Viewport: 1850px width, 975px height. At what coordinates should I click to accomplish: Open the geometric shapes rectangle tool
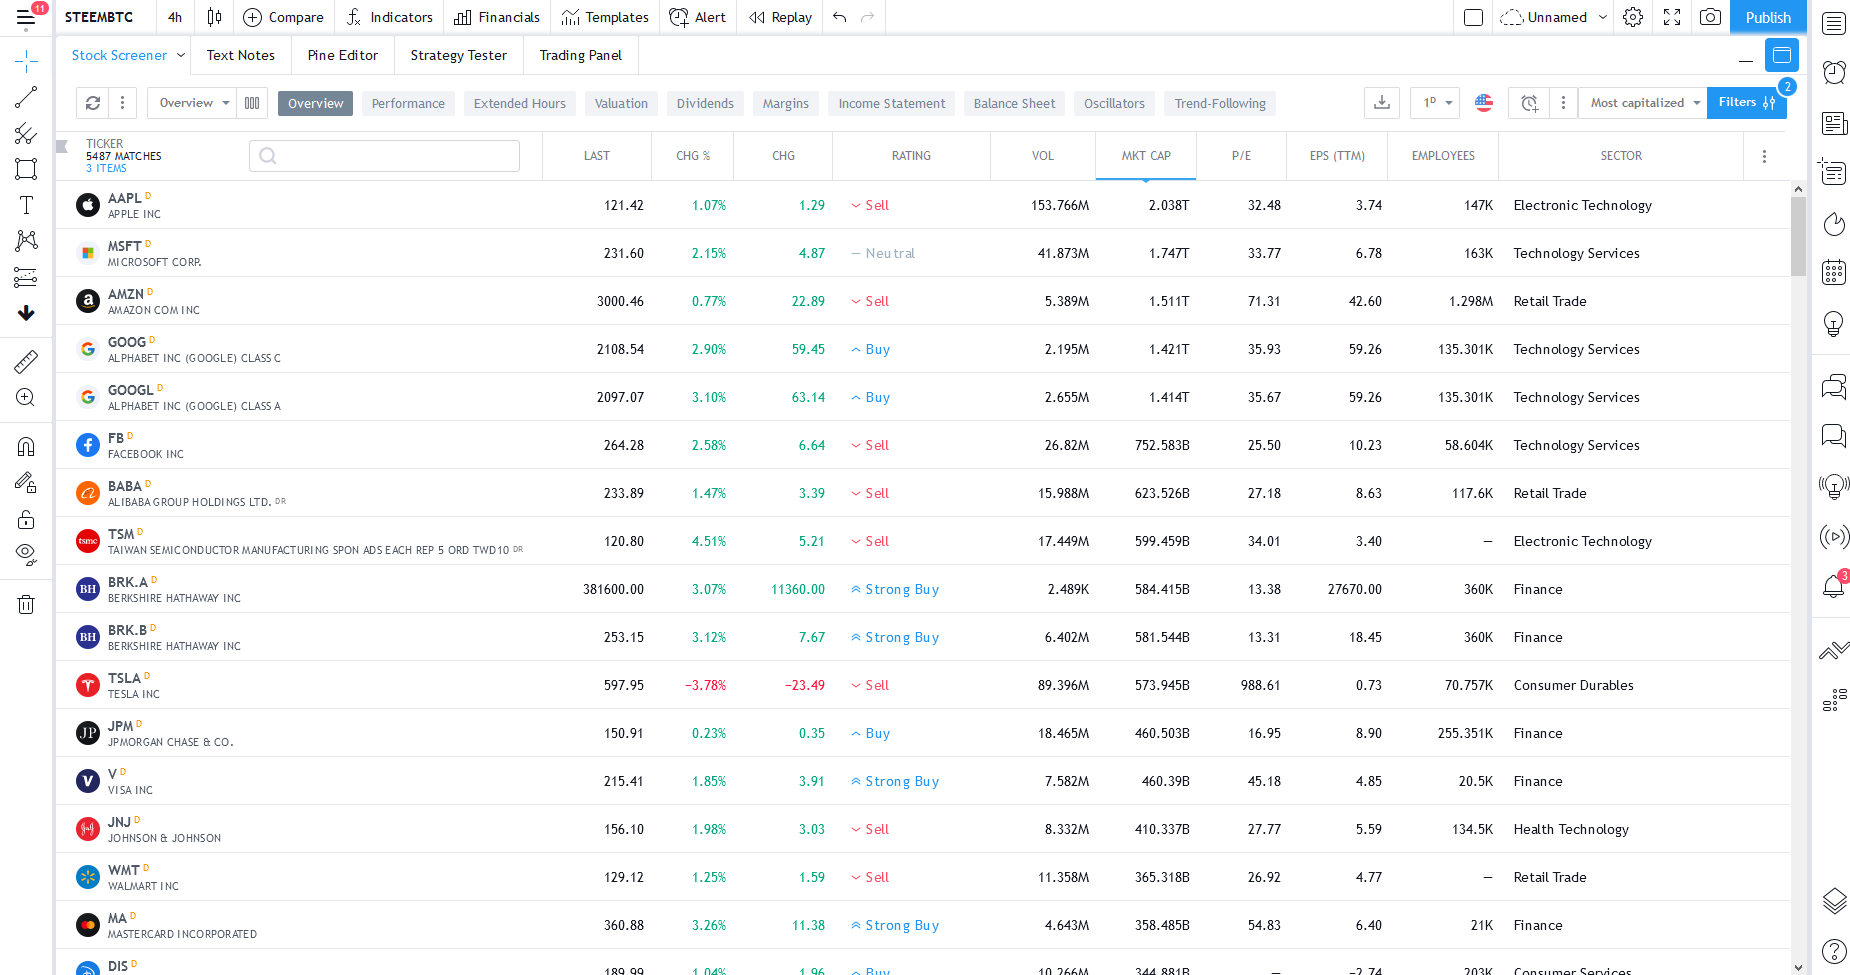[26, 169]
